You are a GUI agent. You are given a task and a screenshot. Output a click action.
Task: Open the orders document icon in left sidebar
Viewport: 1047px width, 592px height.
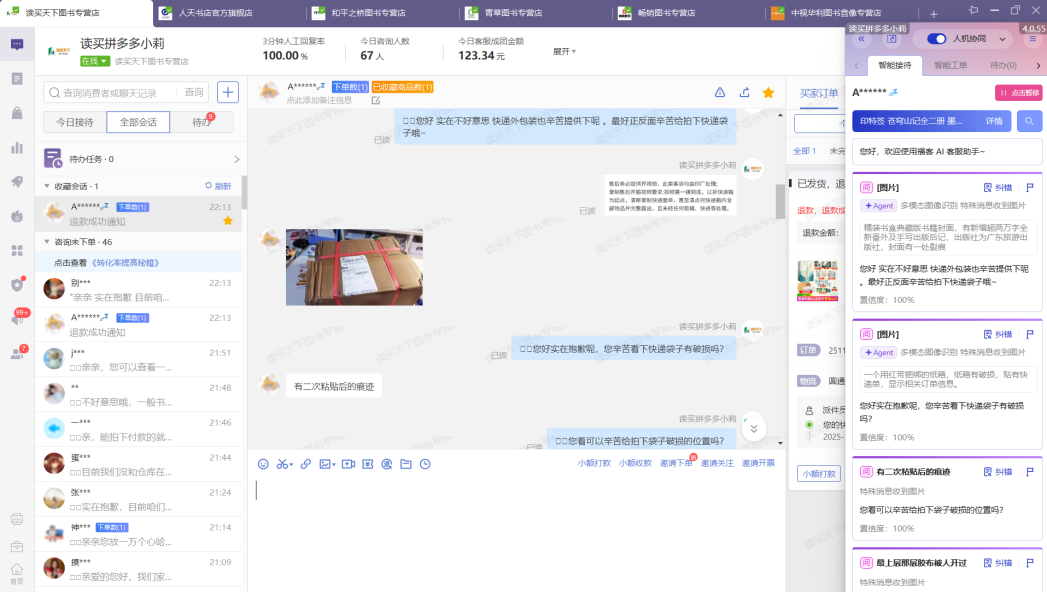pyautogui.click(x=17, y=79)
